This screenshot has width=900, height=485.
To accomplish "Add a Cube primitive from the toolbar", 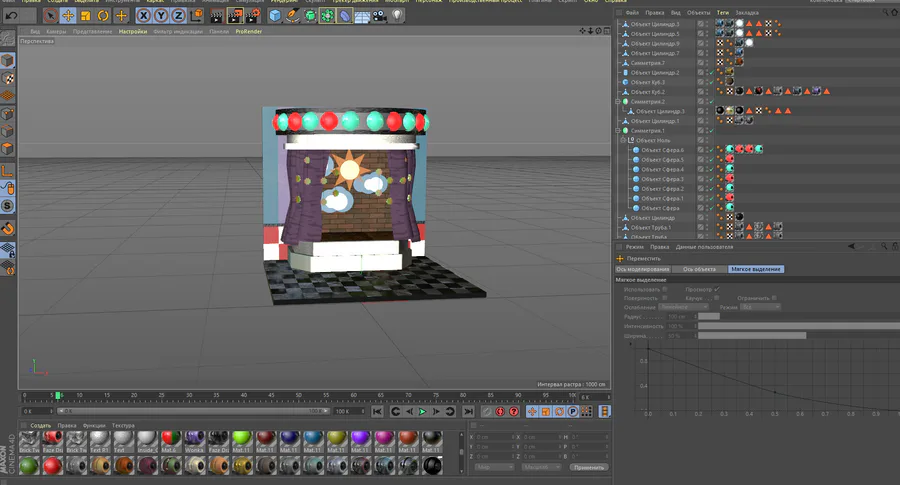I will click(275, 15).
